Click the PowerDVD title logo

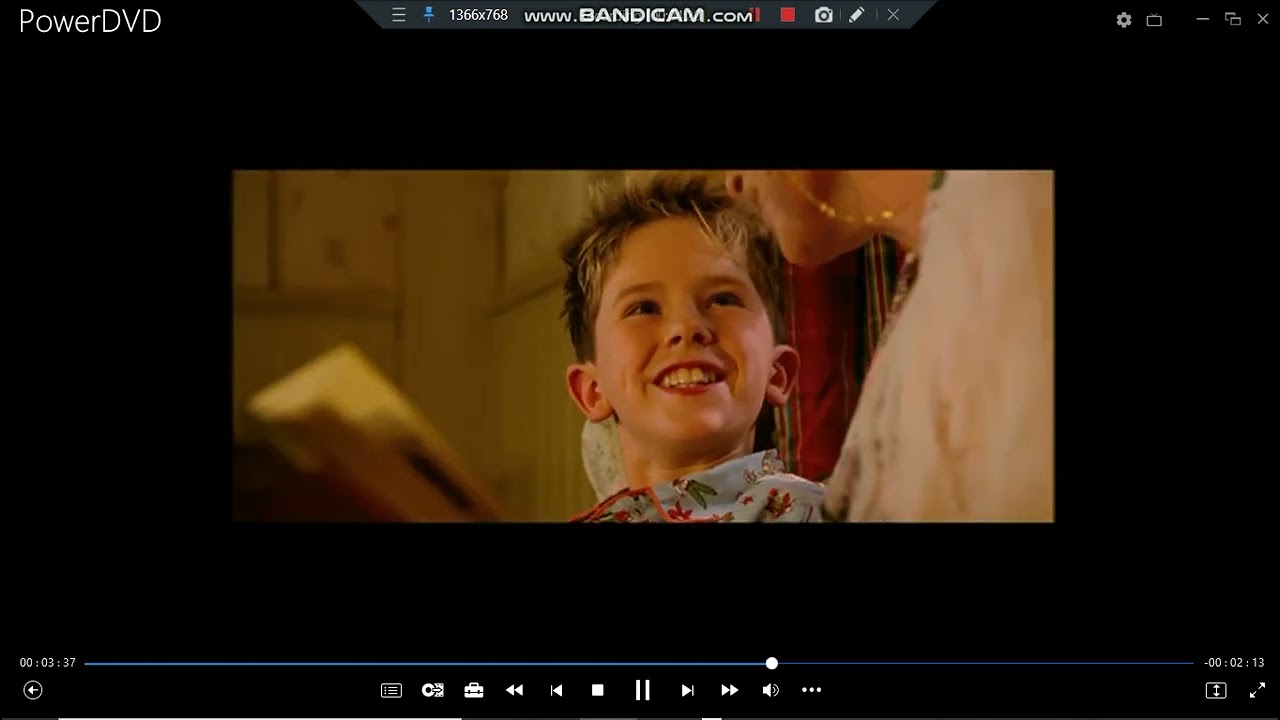pyautogui.click(x=90, y=22)
